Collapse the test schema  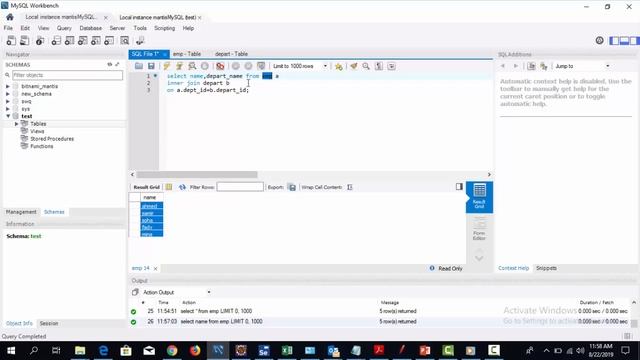8,116
